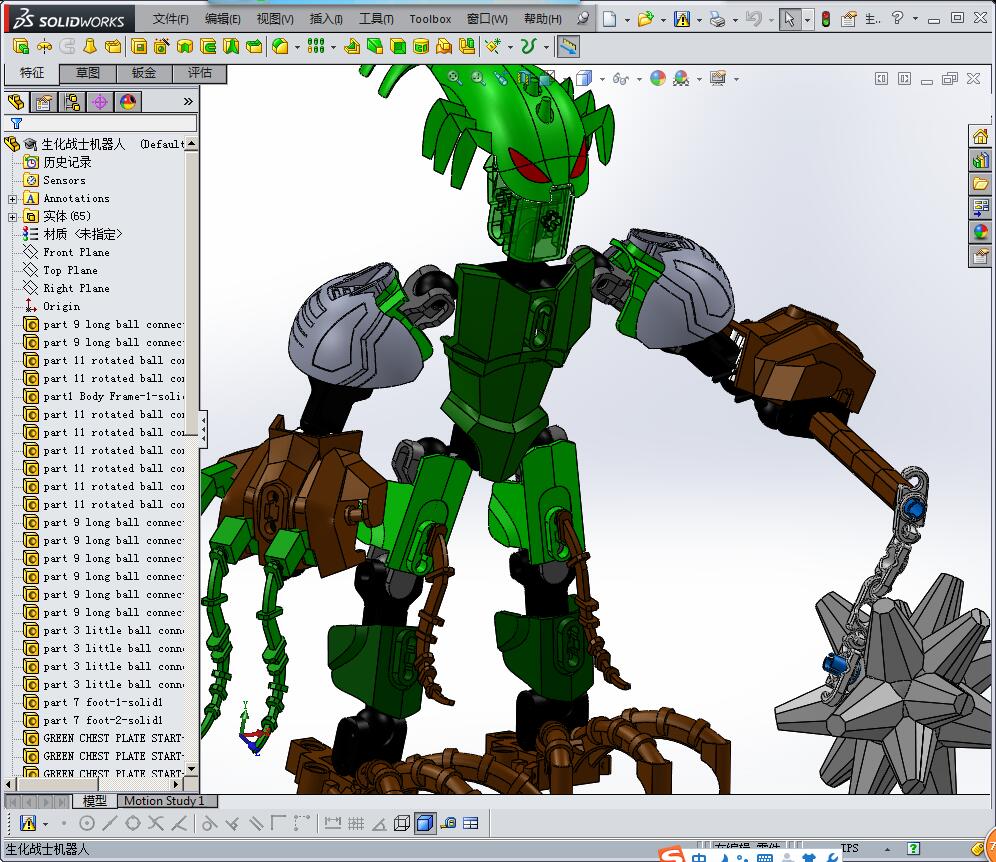996x862 pixels.
Task: Select the Linear Pattern tool
Action: 316,46
